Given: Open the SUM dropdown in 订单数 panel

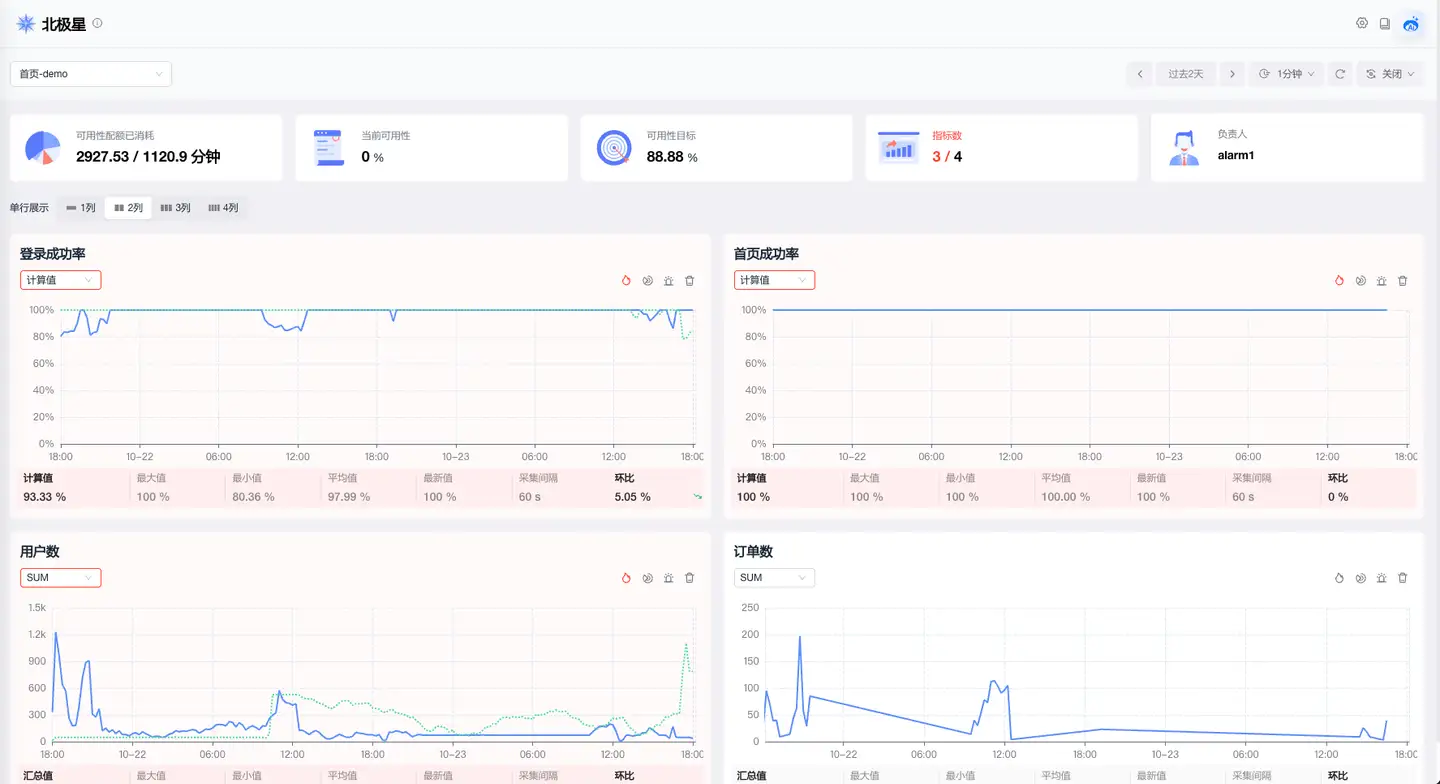Looking at the screenshot, I should (x=774, y=578).
